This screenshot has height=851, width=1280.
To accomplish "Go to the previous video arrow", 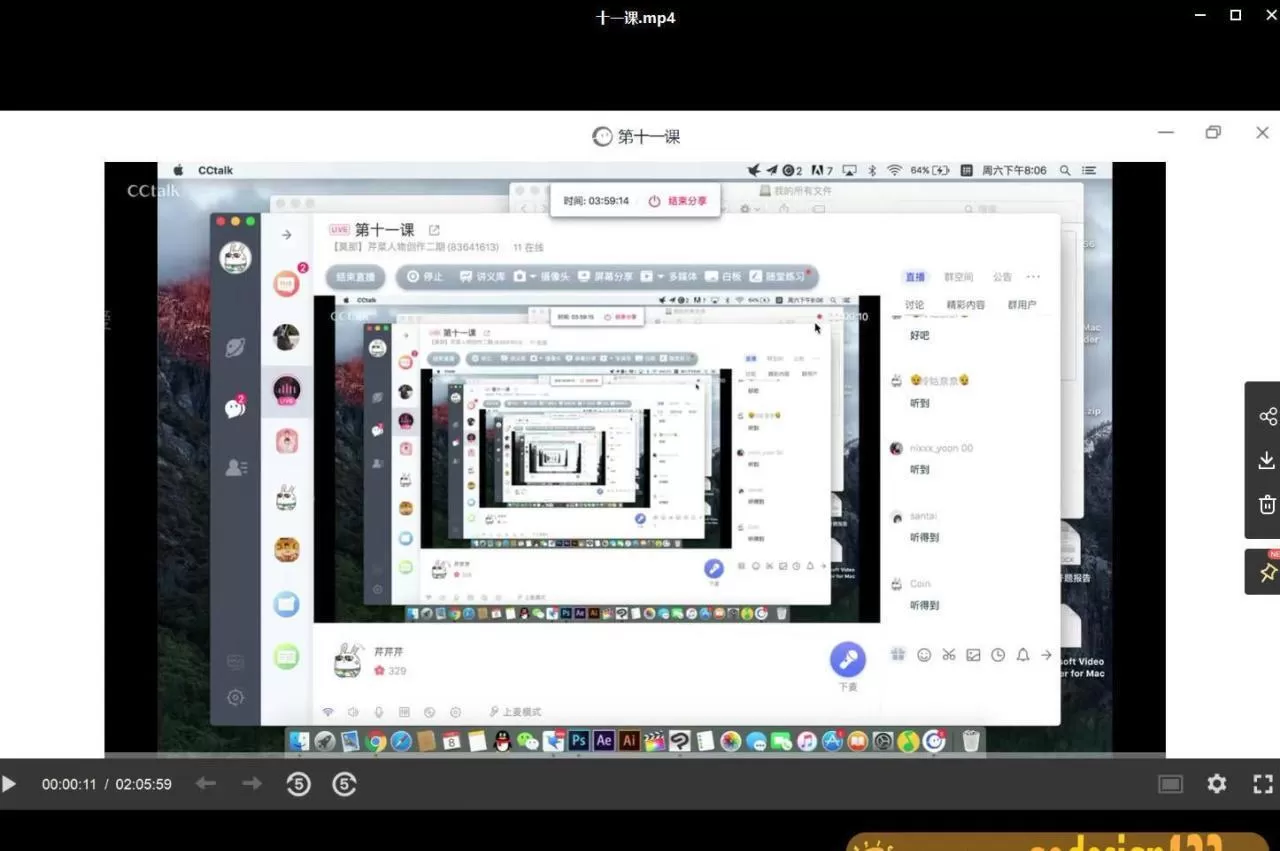I will 206,784.
